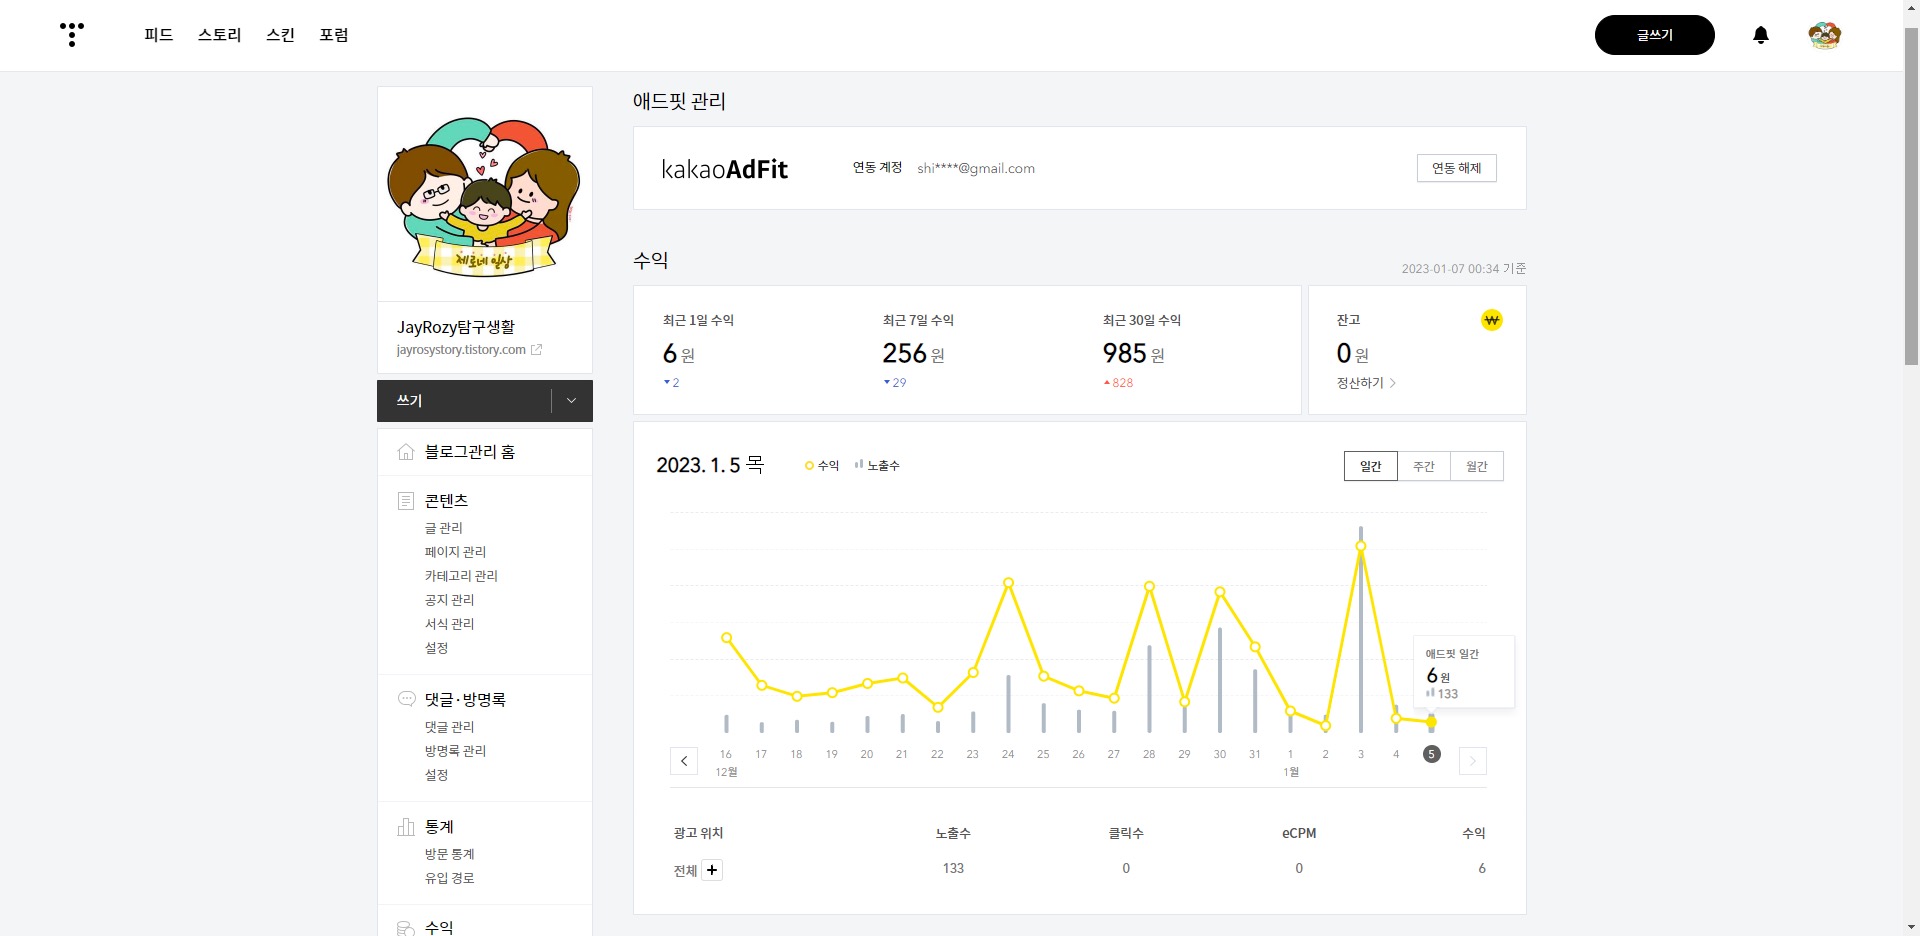Screen dimensions: 1920x936
Task: Open jayrosystory.tistory.com blog link
Action: 461,350
